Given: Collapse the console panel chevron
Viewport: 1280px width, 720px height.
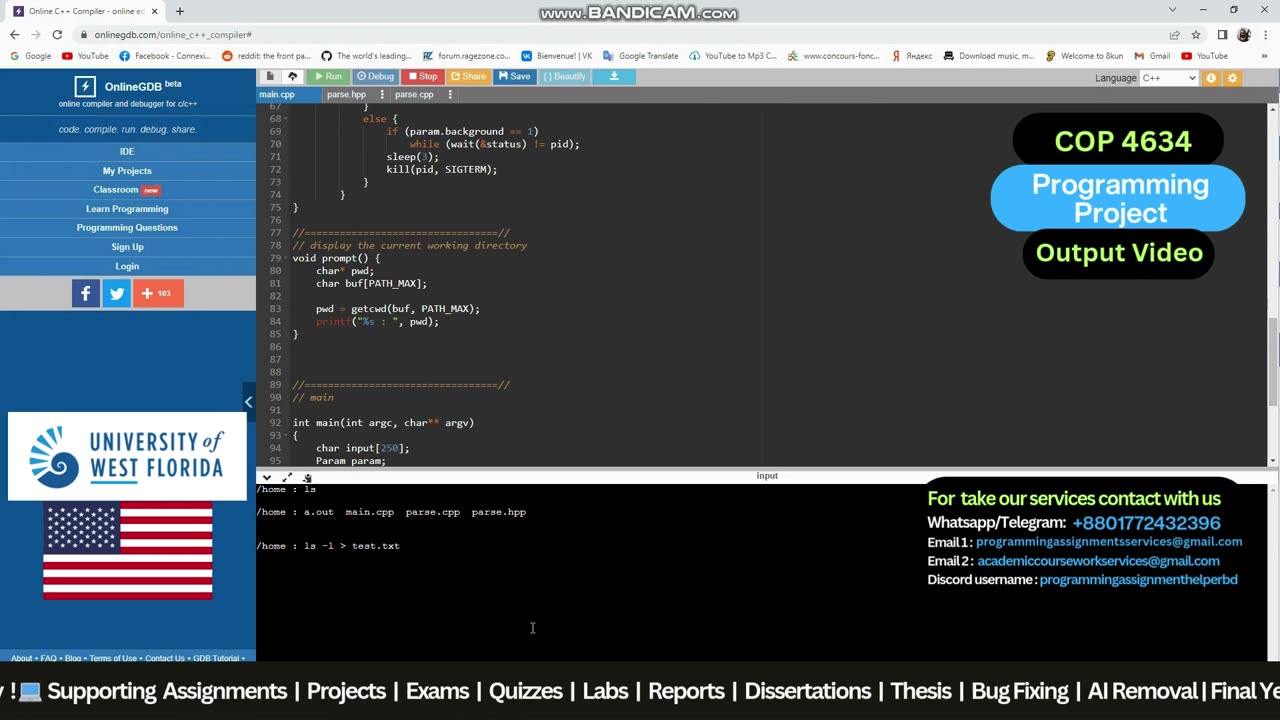Looking at the screenshot, I should pyautogui.click(x=266, y=477).
